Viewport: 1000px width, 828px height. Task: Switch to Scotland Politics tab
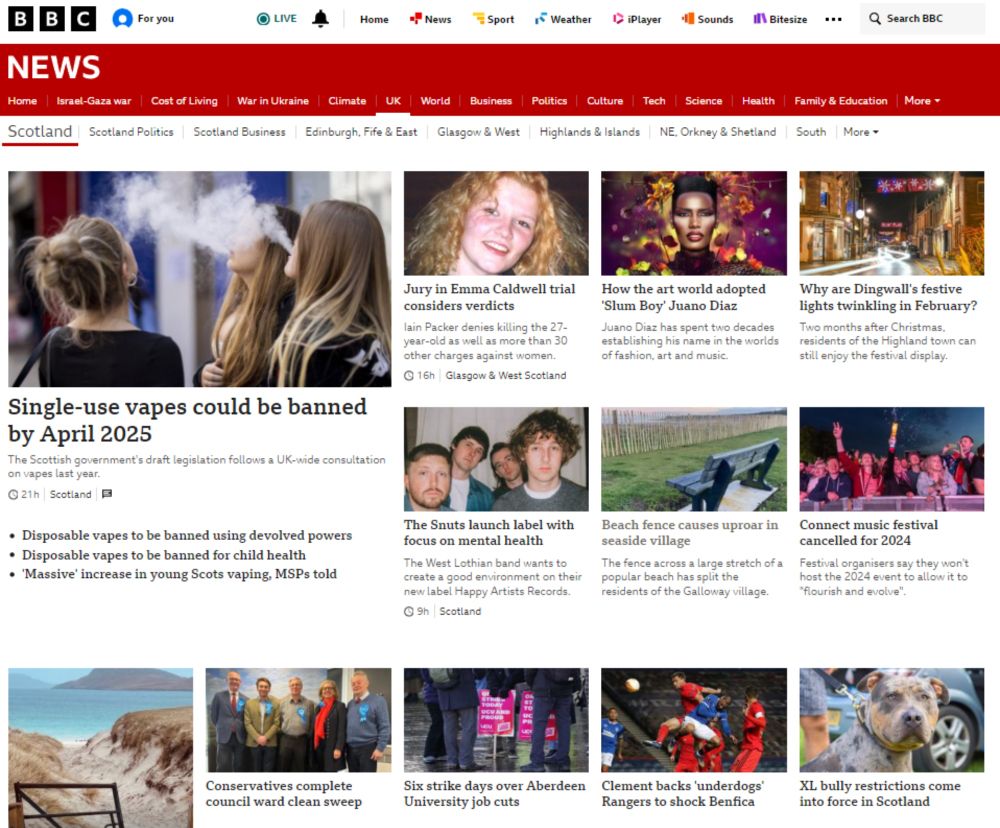tap(131, 132)
